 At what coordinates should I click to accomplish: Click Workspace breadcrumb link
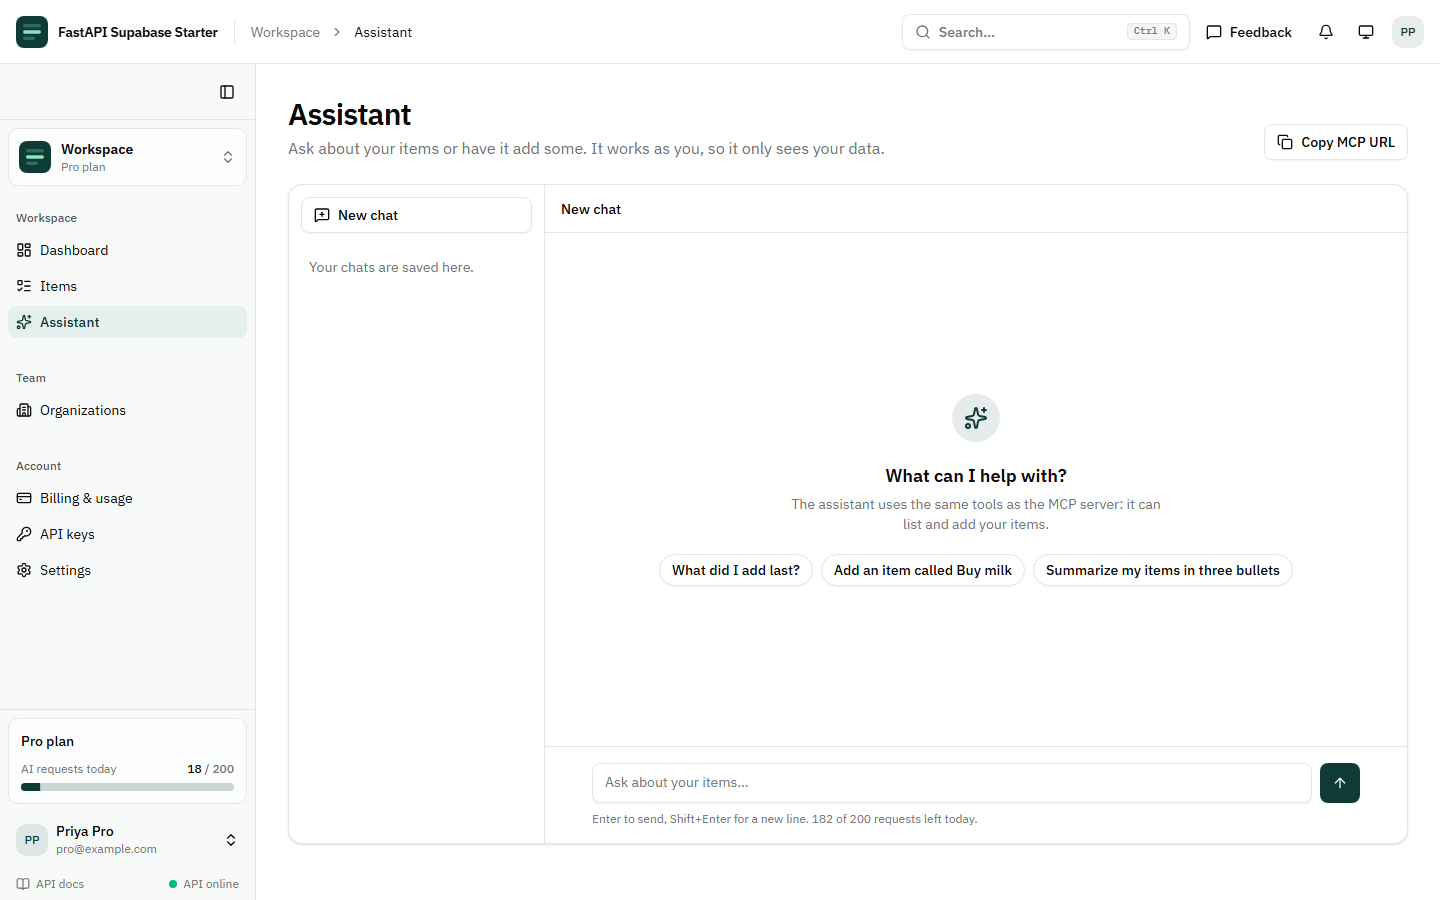click(x=285, y=32)
